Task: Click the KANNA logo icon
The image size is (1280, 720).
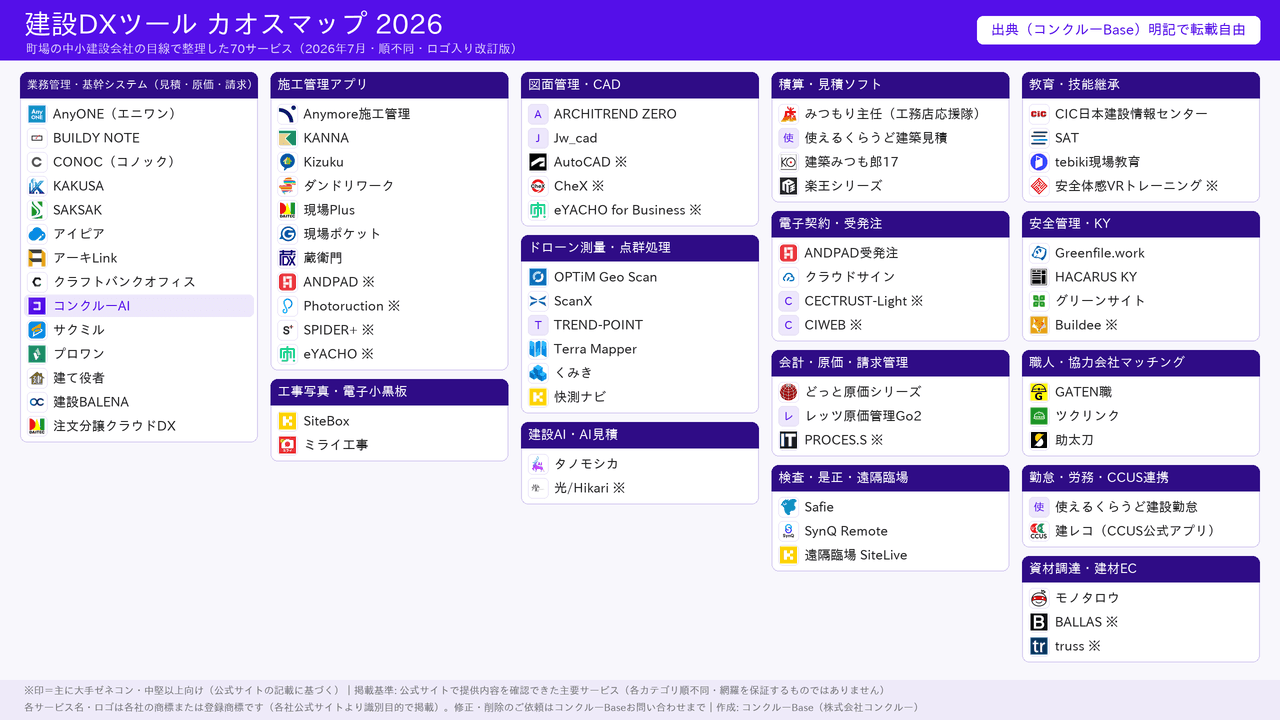Action: pyautogui.click(x=287, y=138)
